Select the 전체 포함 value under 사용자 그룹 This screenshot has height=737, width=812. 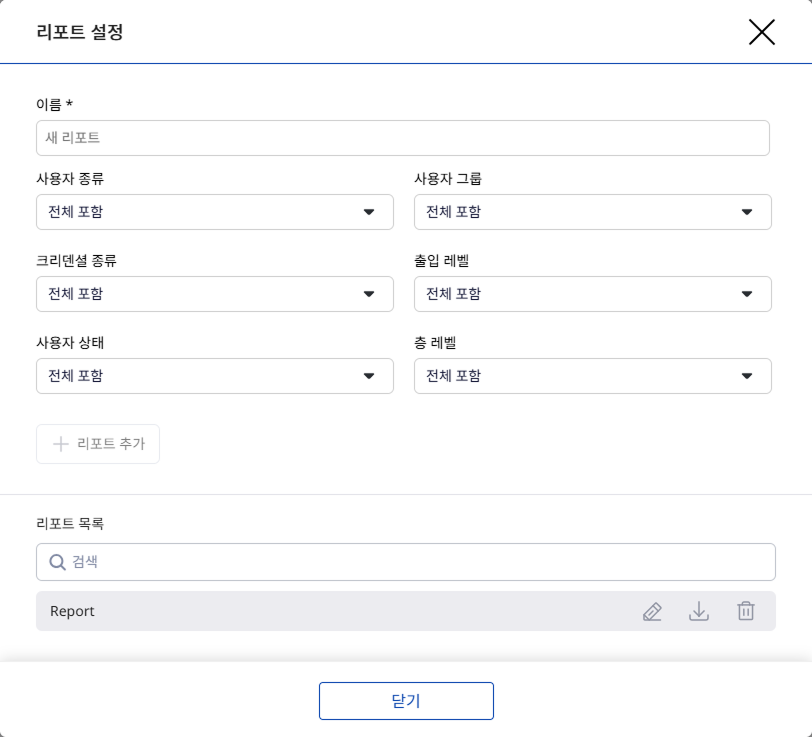coord(454,212)
